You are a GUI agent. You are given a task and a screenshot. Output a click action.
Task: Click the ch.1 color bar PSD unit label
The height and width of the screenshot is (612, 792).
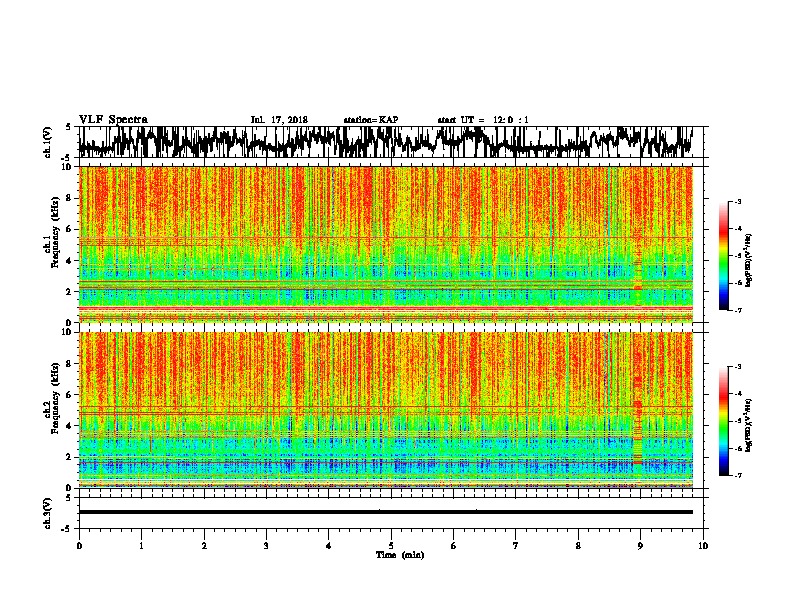point(749,260)
